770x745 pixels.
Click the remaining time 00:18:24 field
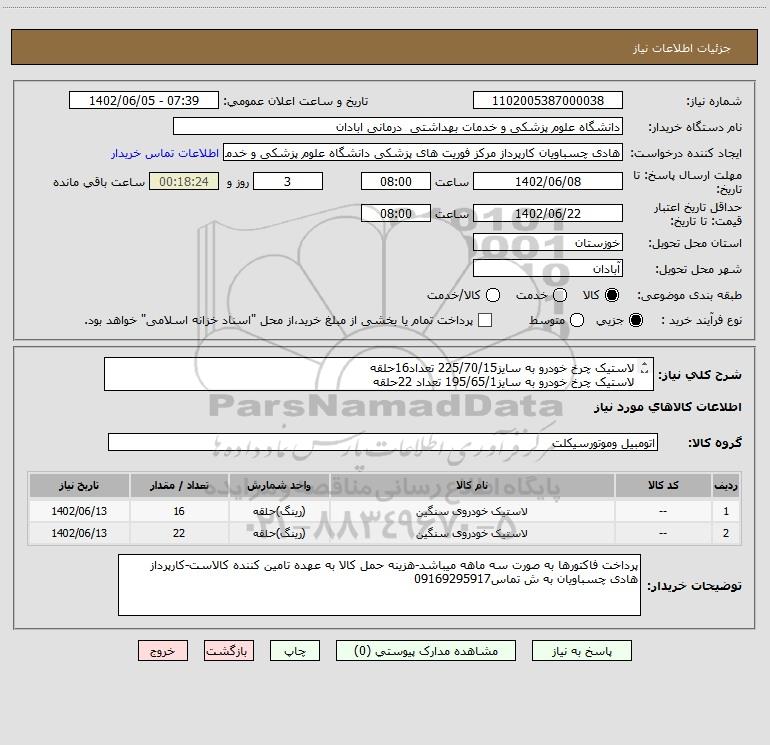(x=184, y=181)
